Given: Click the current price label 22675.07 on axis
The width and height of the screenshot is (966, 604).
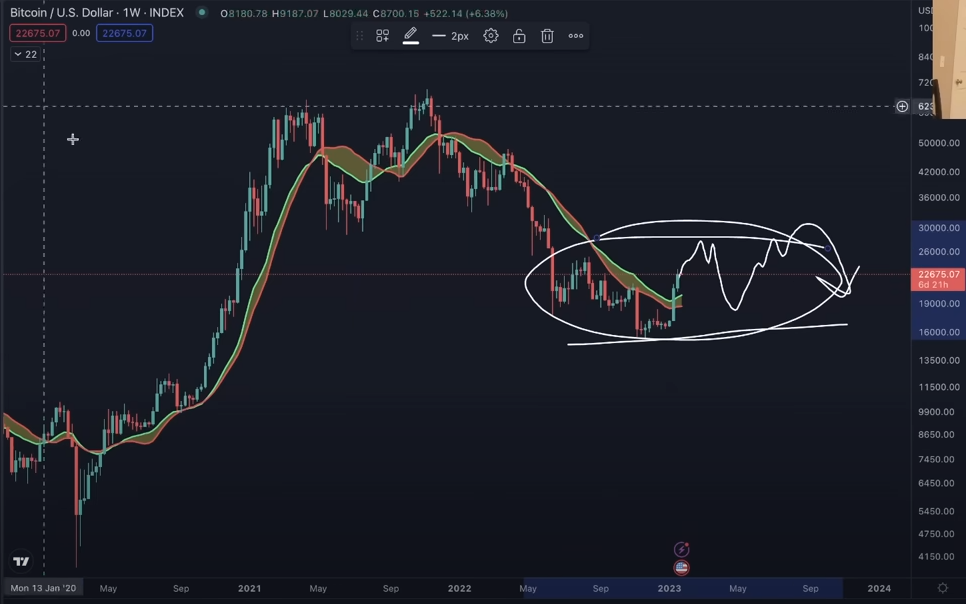Looking at the screenshot, I should click(938, 279).
